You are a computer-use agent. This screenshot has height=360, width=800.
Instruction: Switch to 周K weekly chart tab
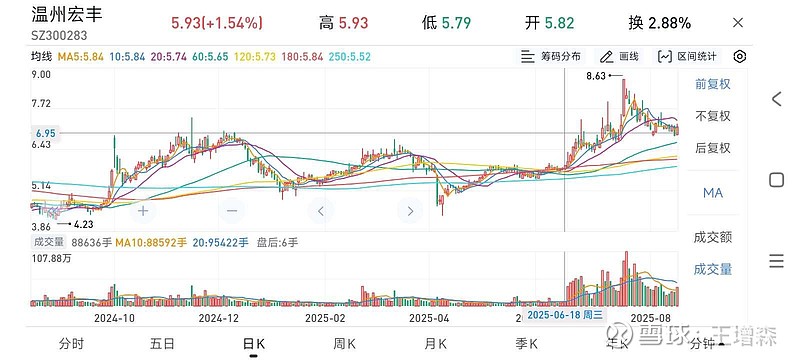[344, 344]
